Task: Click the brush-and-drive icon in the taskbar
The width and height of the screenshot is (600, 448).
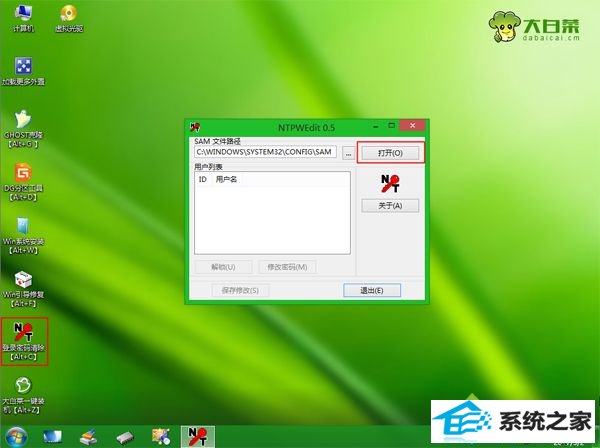Action: click(88, 437)
